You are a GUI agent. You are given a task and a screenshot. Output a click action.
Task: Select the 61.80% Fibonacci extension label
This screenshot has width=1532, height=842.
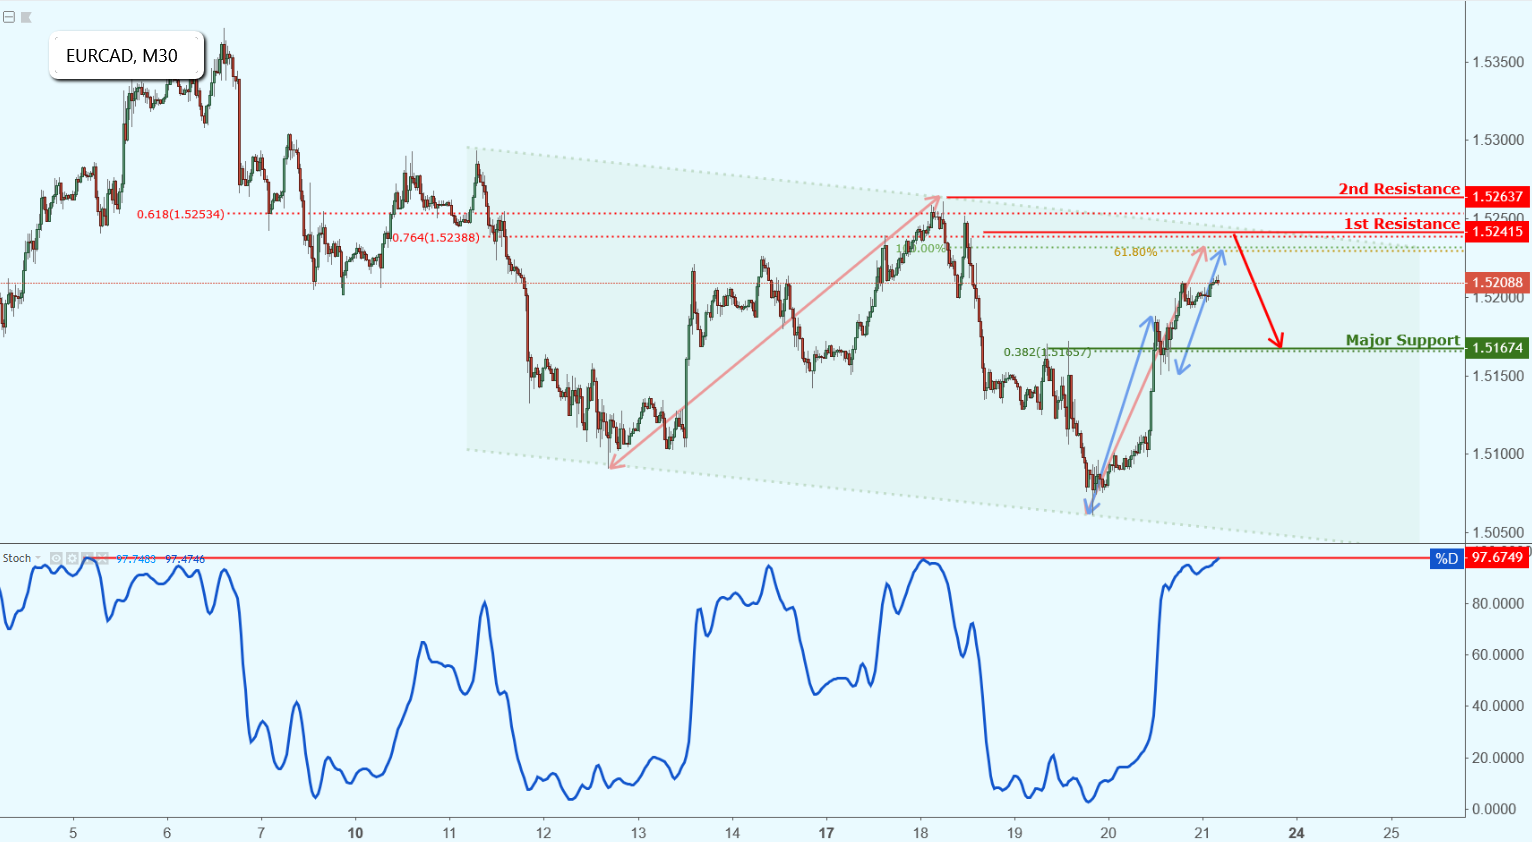tap(1135, 252)
